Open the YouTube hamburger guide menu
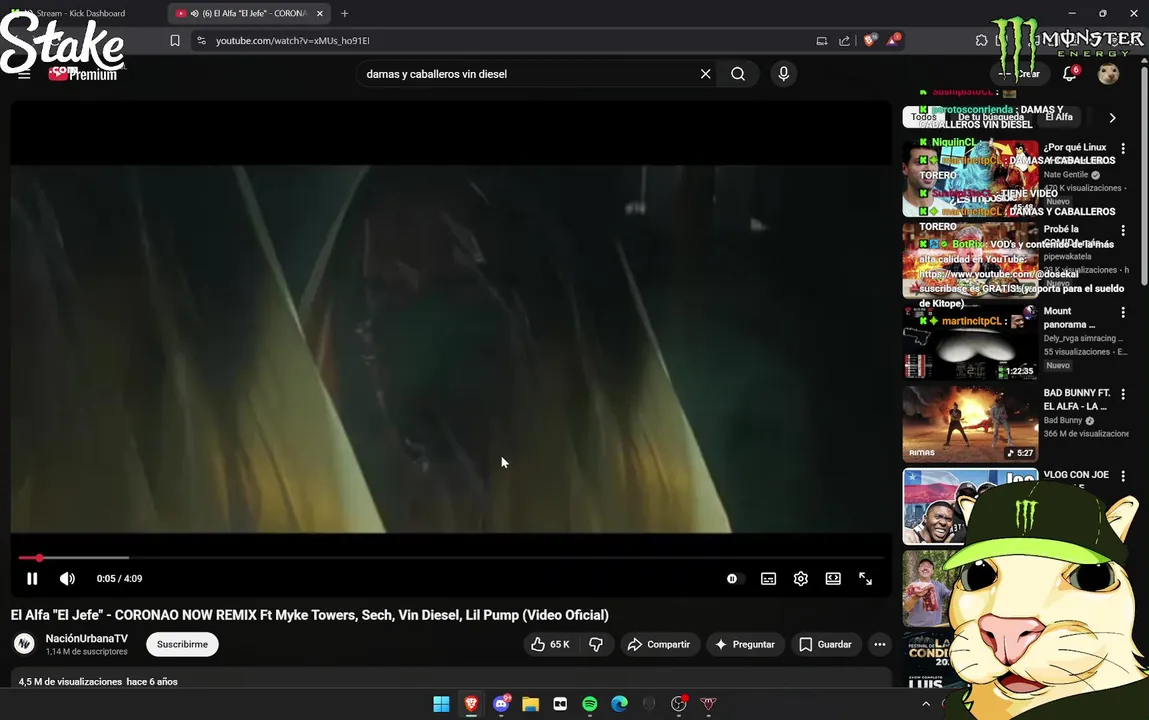This screenshot has height=720, width=1149. (24, 74)
